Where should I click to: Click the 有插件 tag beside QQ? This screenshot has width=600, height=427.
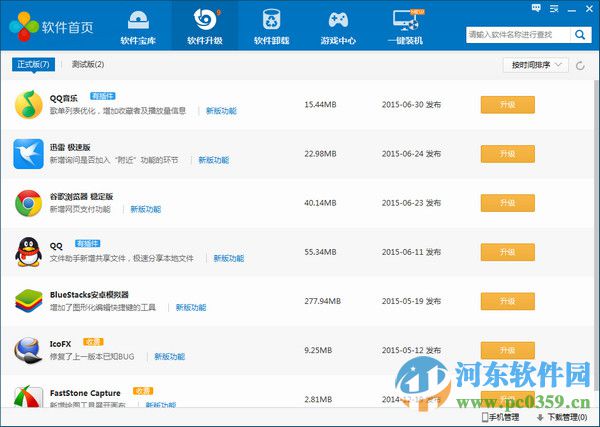[88, 244]
